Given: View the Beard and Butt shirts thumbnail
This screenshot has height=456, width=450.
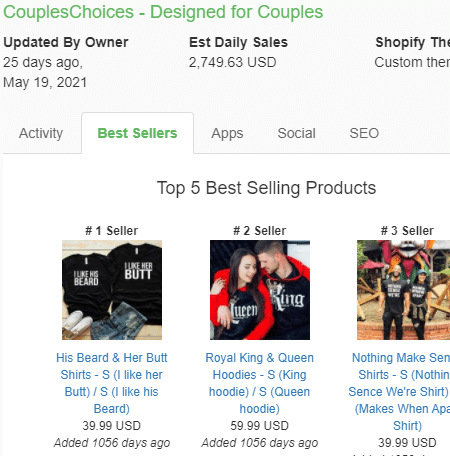Looking at the screenshot, I should (112, 290).
